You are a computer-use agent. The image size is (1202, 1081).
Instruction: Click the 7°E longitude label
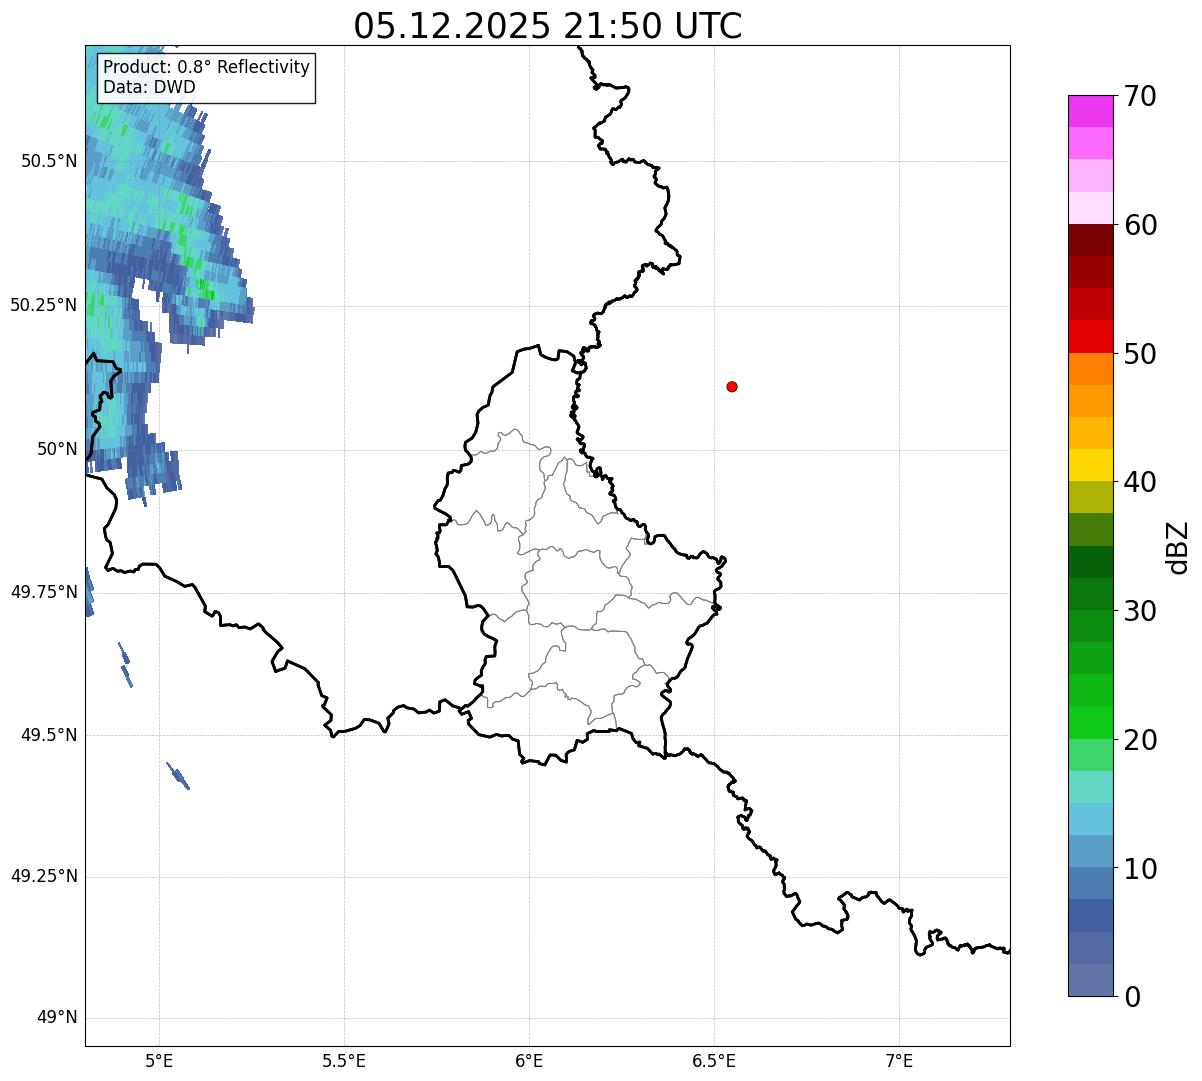tap(899, 1060)
